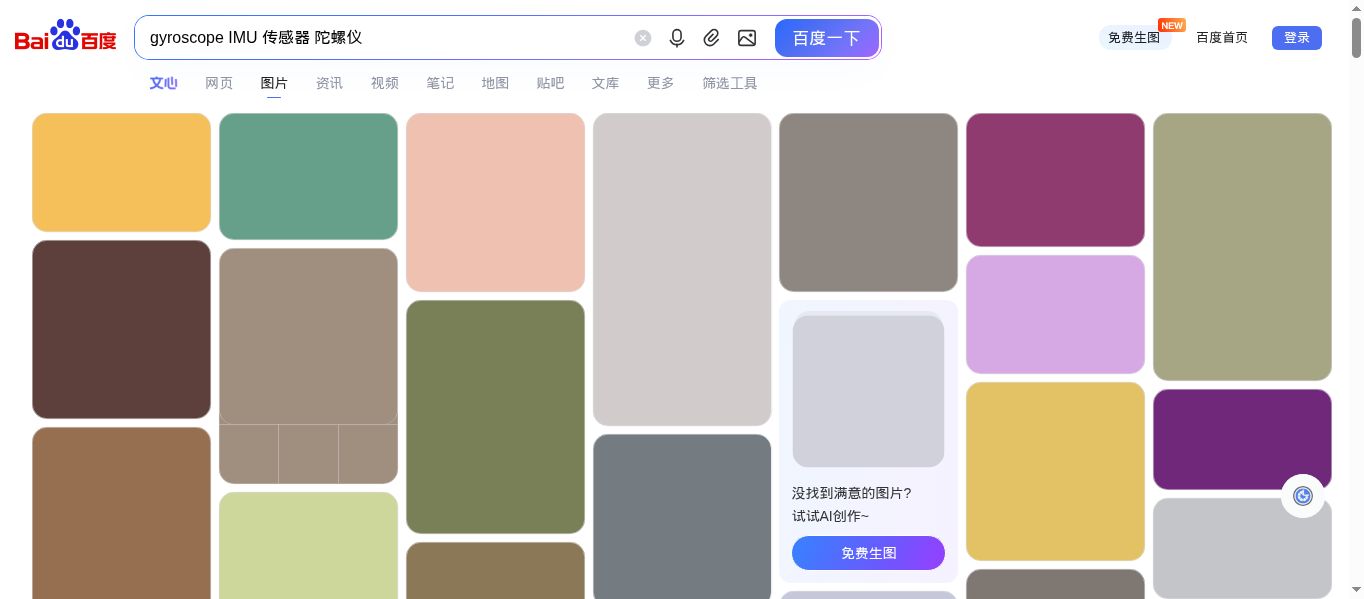
Task: Switch to the 文心 tab
Action: (164, 83)
